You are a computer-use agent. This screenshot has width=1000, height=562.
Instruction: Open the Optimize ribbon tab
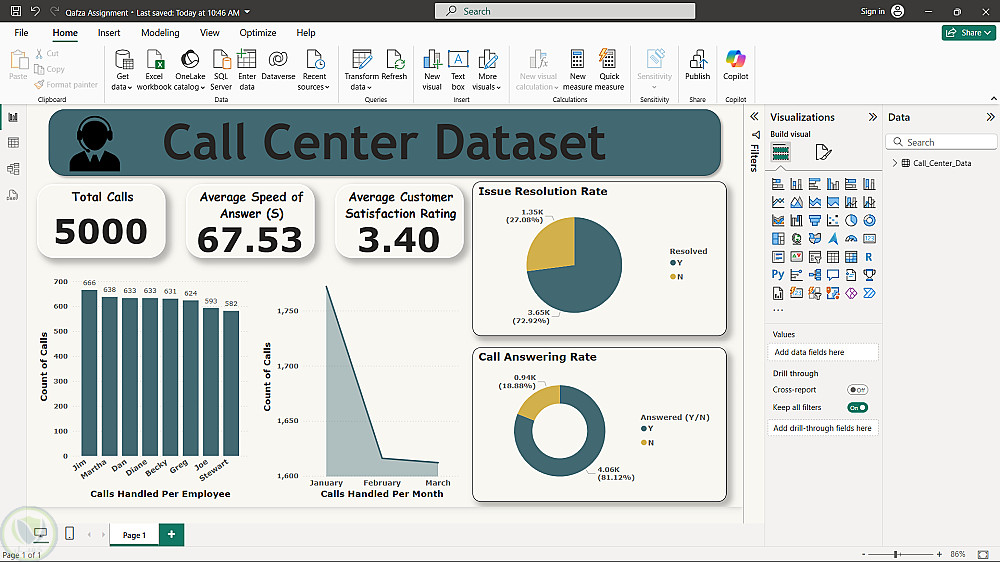point(258,33)
